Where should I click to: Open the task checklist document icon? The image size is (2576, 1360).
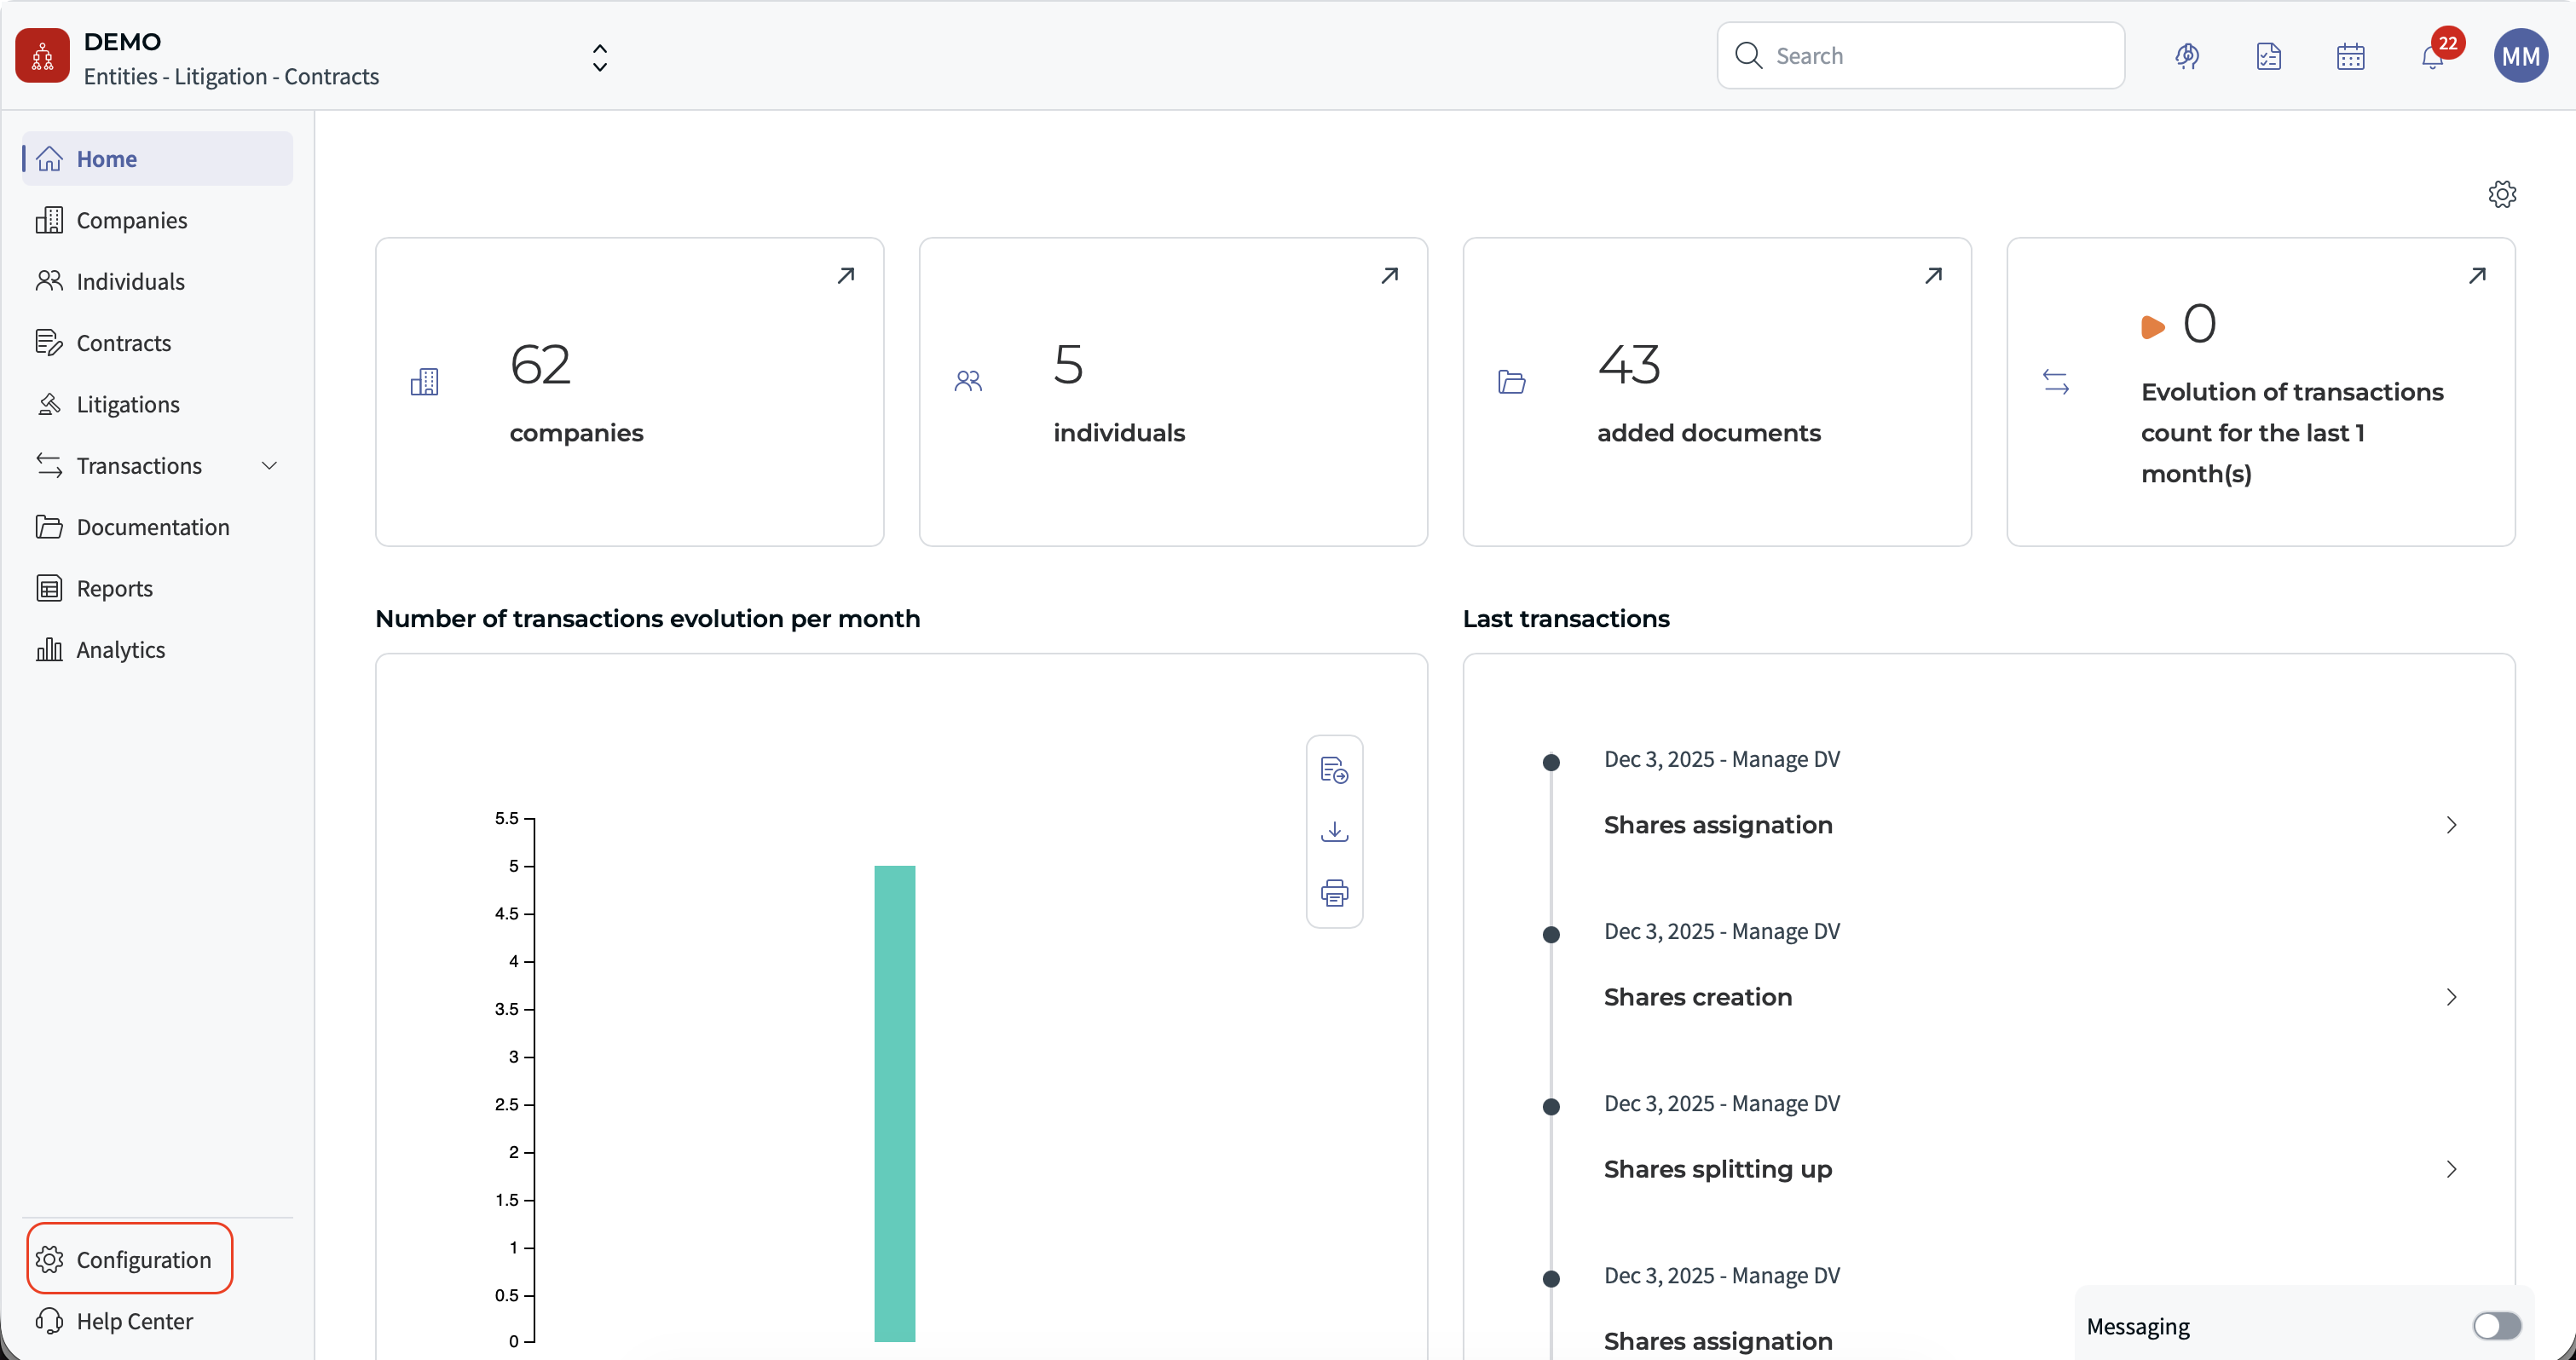point(2268,57)
